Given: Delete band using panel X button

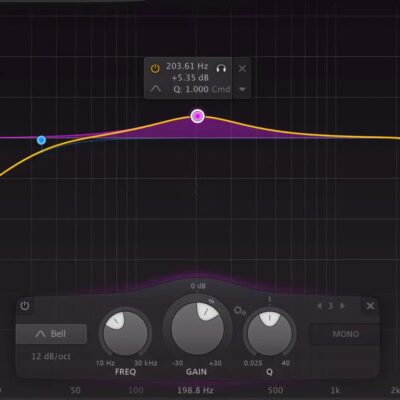Looking at the screenshot, I should tap(370, 306).
